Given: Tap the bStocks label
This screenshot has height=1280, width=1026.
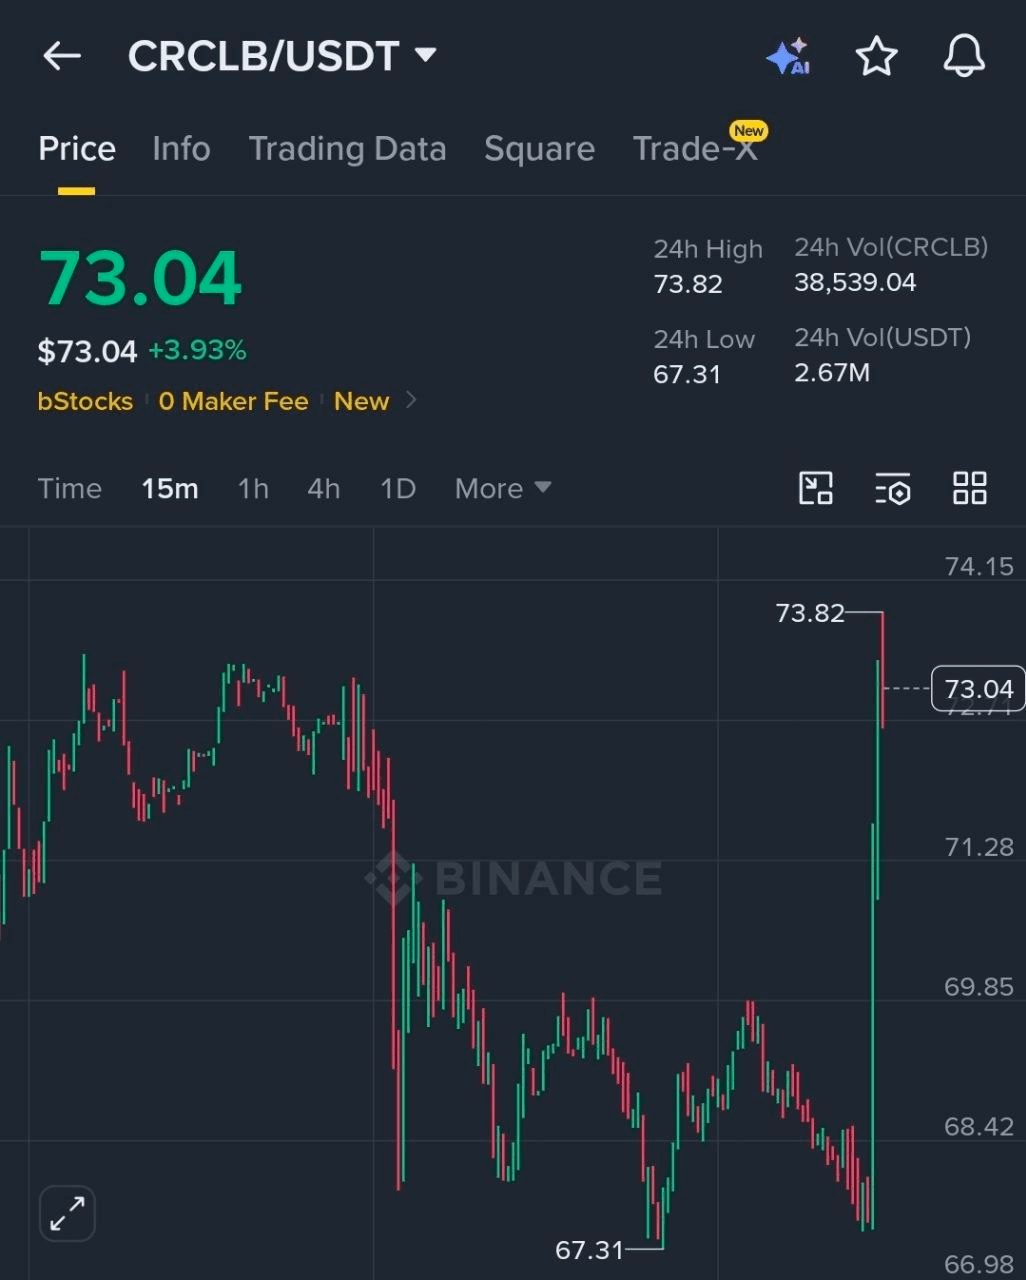Looking at the screenshot, I should click(85, 401).
